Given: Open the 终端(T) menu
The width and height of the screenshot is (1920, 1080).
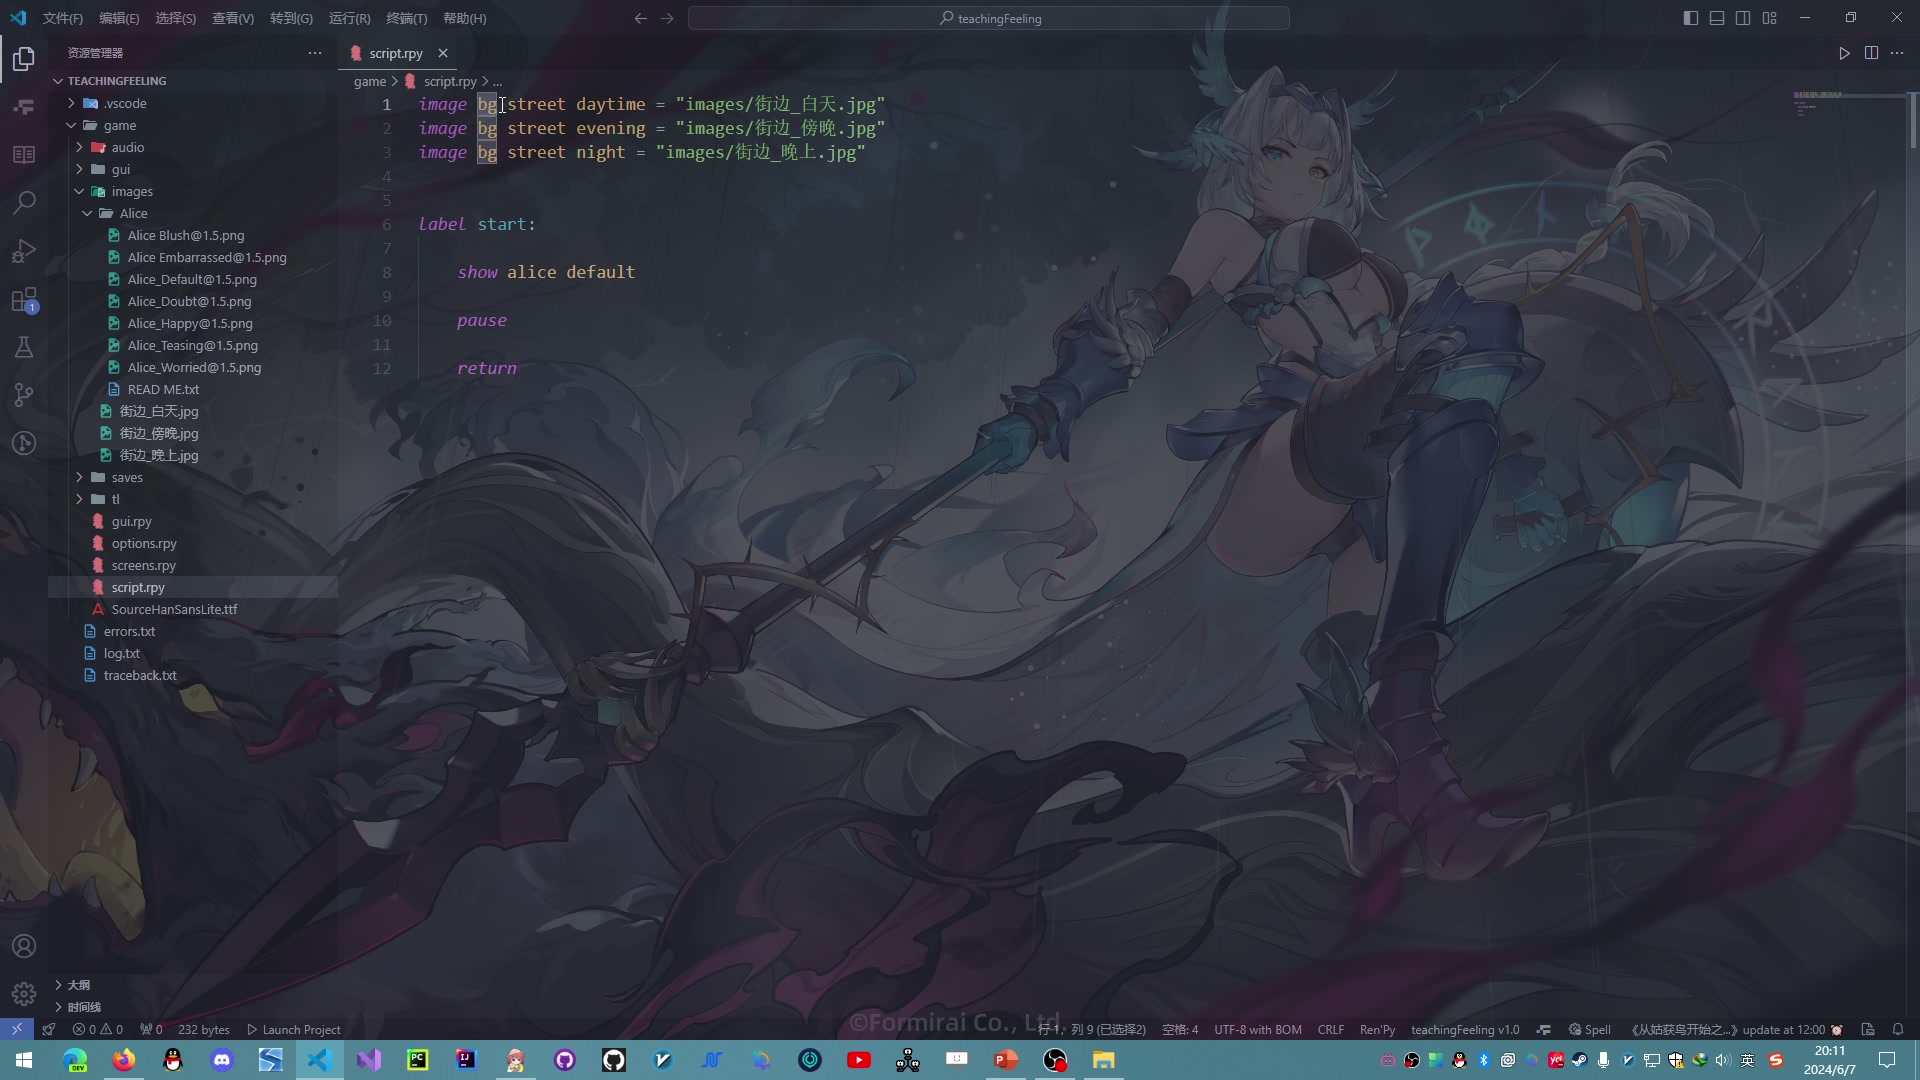Looking at the screenshot, I should coord(407,18).
